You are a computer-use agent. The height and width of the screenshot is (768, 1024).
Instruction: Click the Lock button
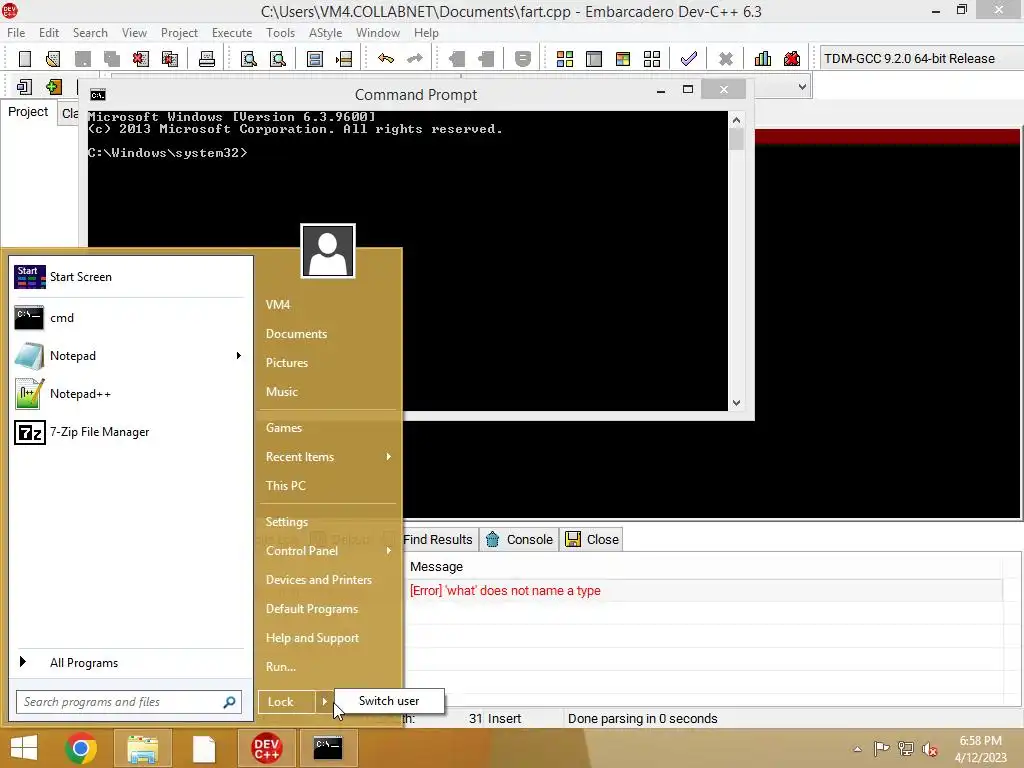pyautogui.click(x=286, y=701)
